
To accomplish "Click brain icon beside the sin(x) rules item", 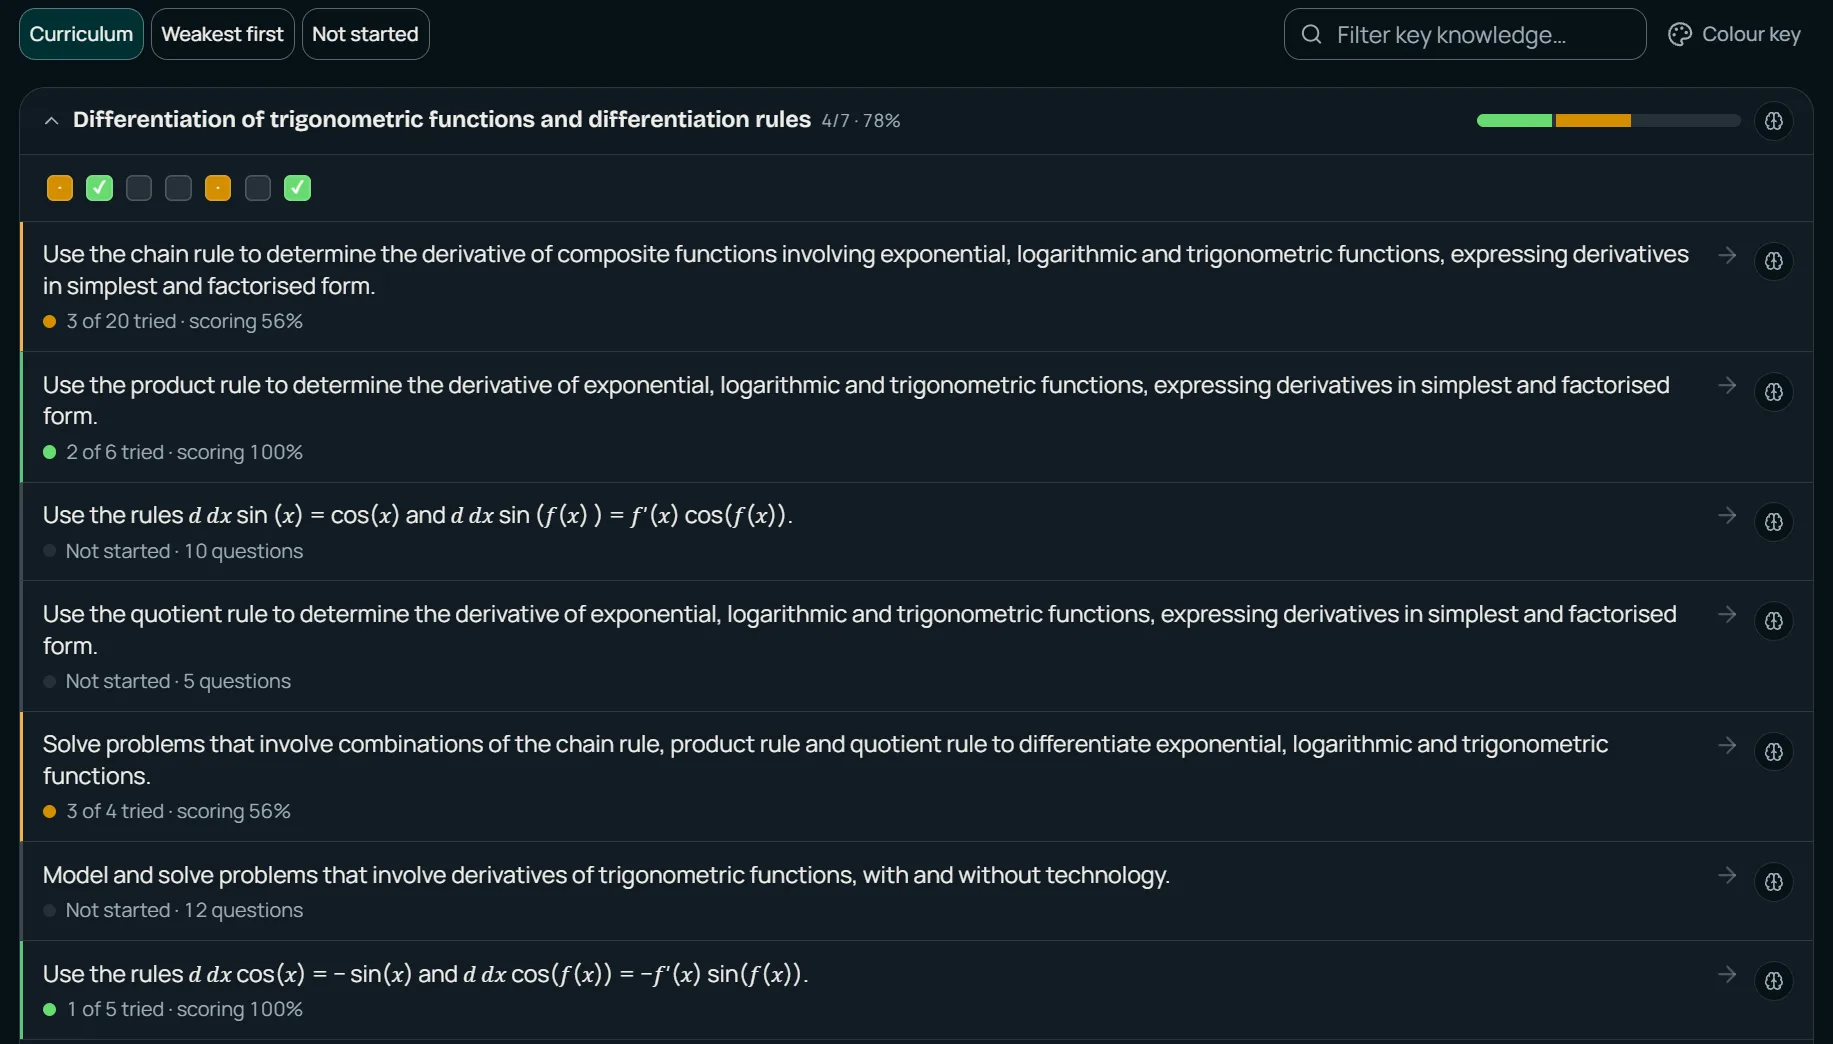I will click(1773, 522).
